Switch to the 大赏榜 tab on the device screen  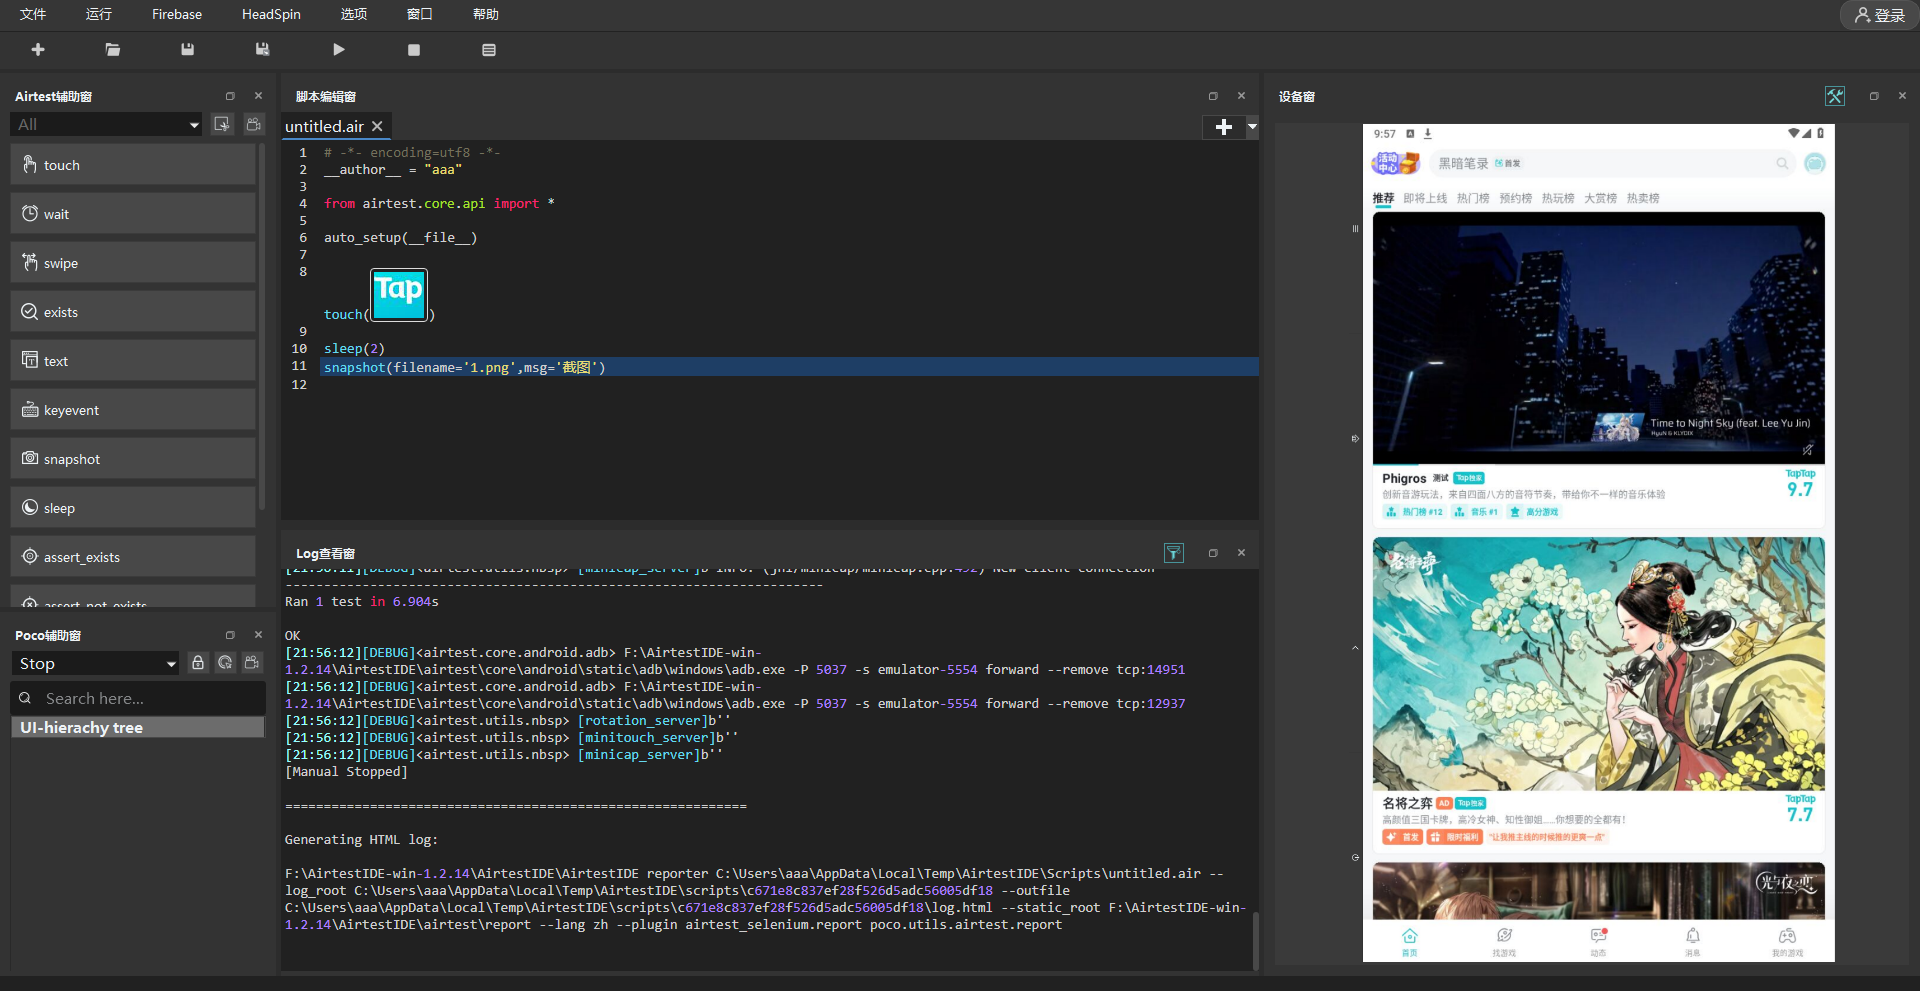click(x=1600, y=198)
